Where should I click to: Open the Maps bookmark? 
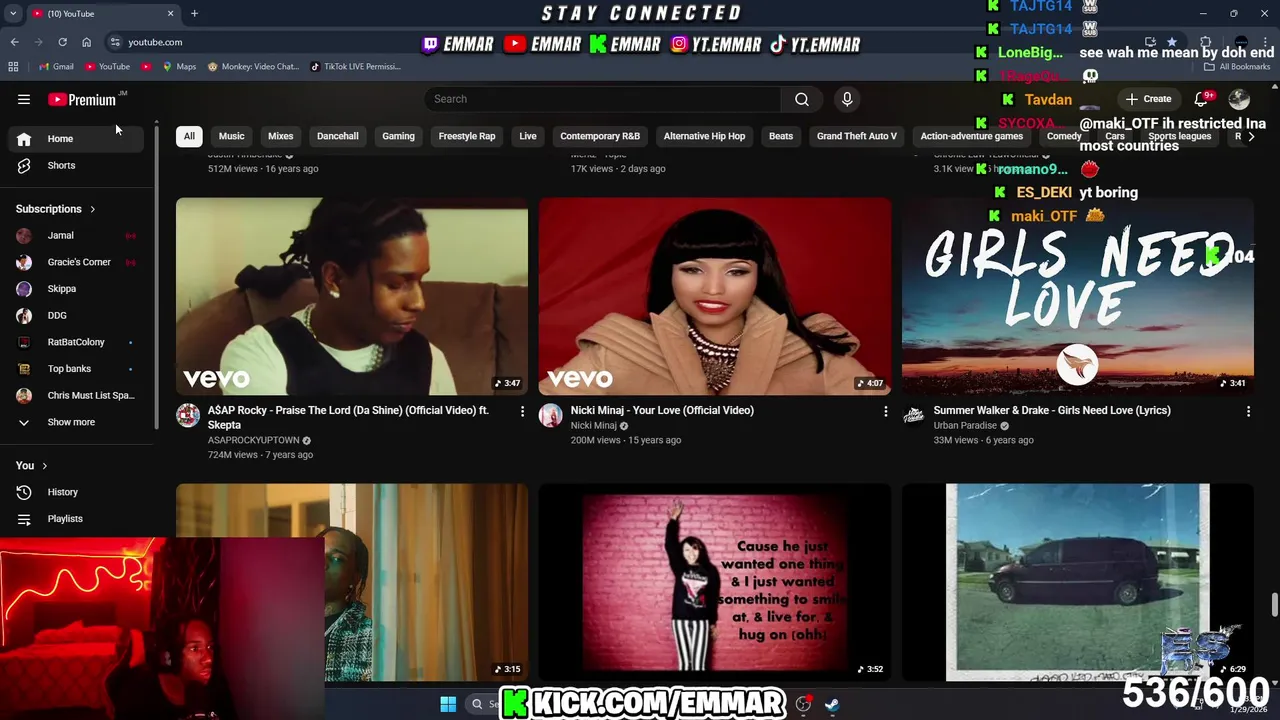[180, 66]
